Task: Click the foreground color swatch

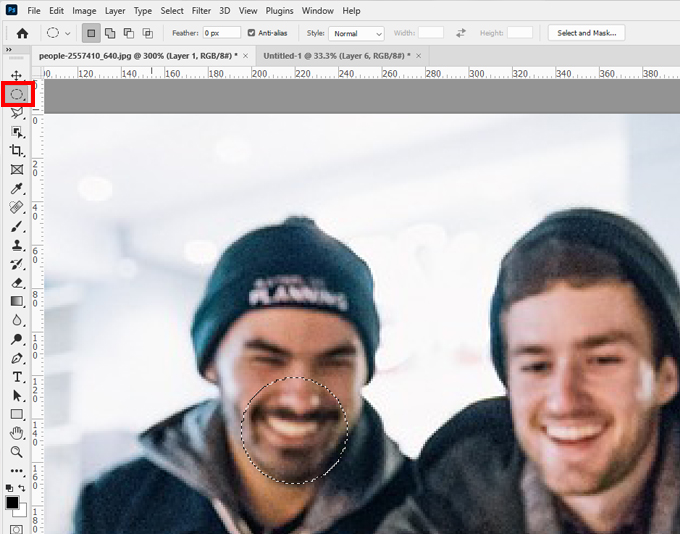Action: (x=12, y=502)
